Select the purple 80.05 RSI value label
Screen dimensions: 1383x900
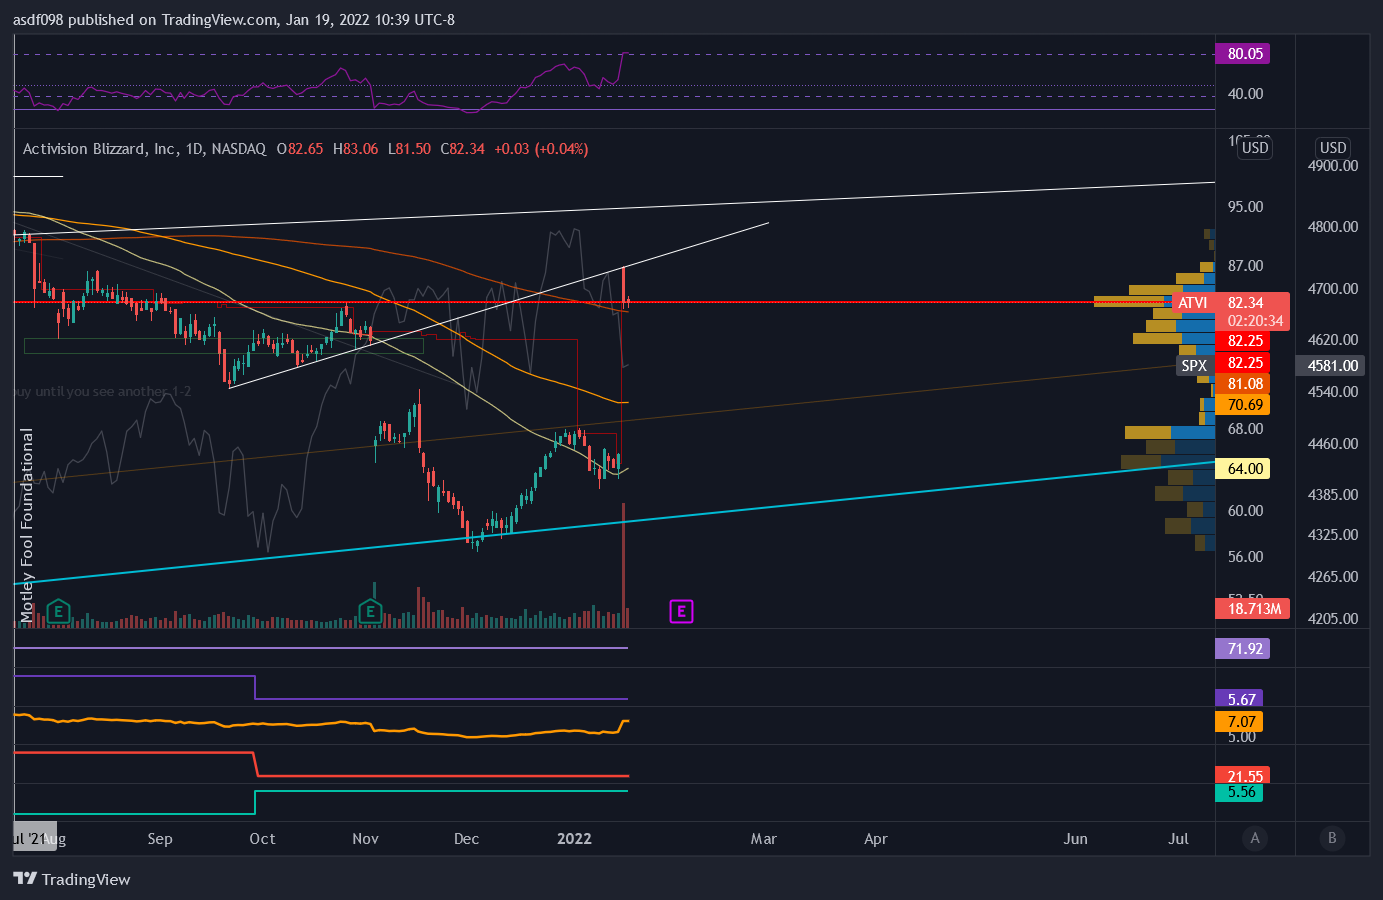click(x=1245, y=54)
